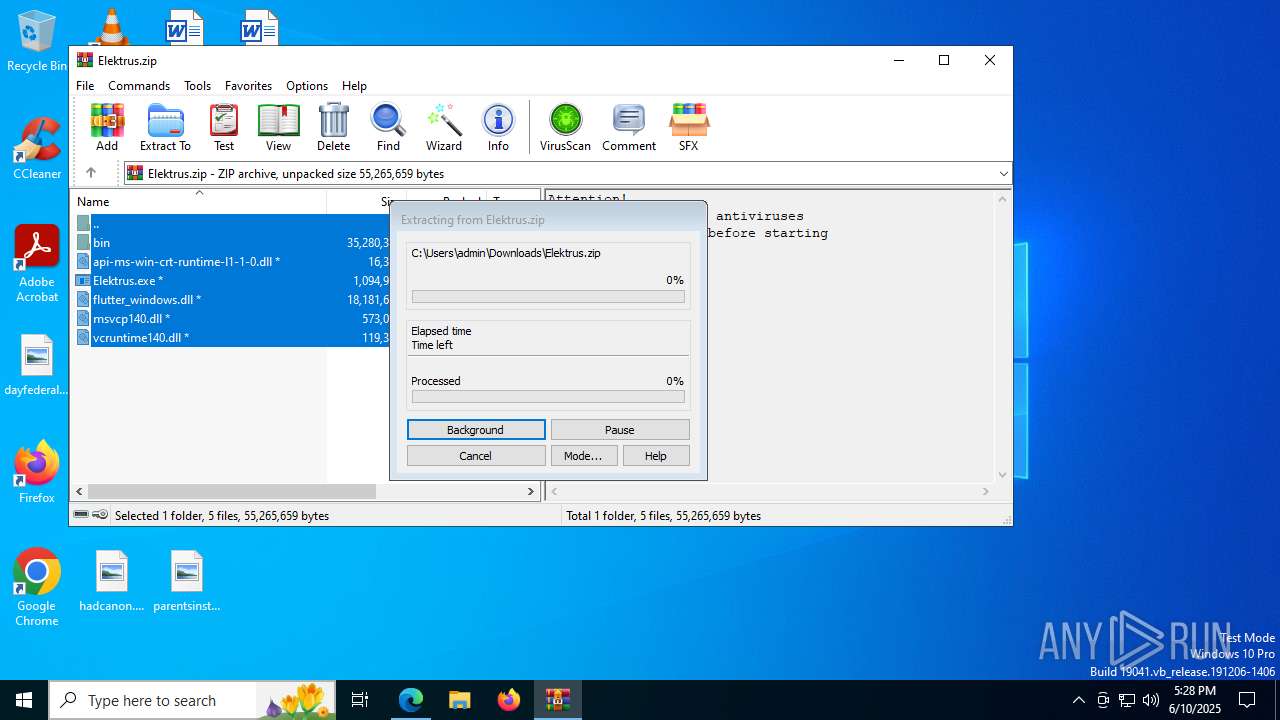Select the bin folder row
The height and width of the screenshot is (720, 1280).
[233, 242]
